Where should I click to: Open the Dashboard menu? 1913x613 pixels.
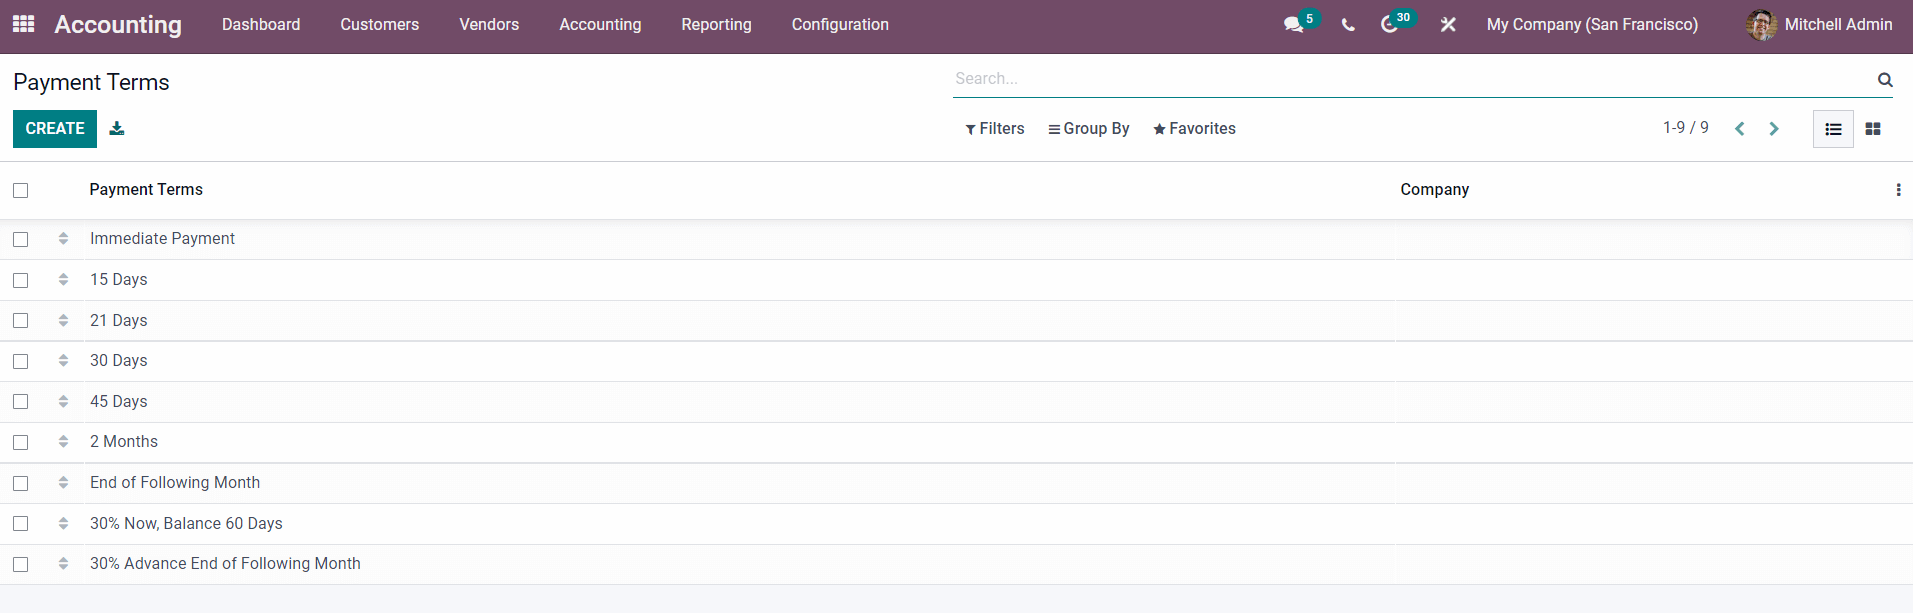(261, 24)
